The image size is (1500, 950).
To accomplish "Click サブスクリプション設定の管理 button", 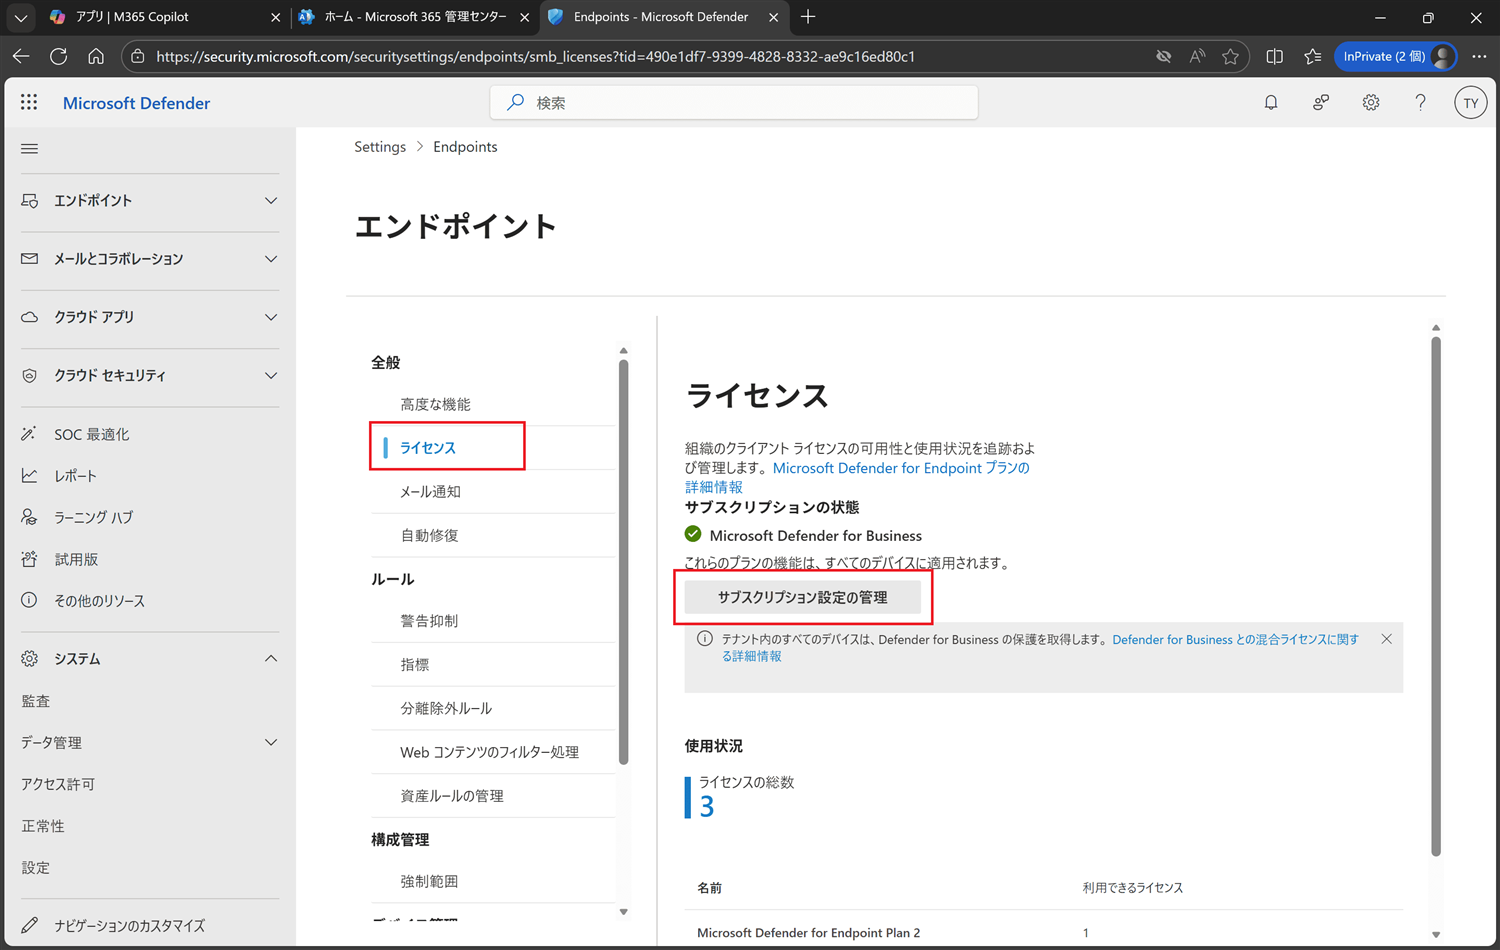I will coord(802,597).
